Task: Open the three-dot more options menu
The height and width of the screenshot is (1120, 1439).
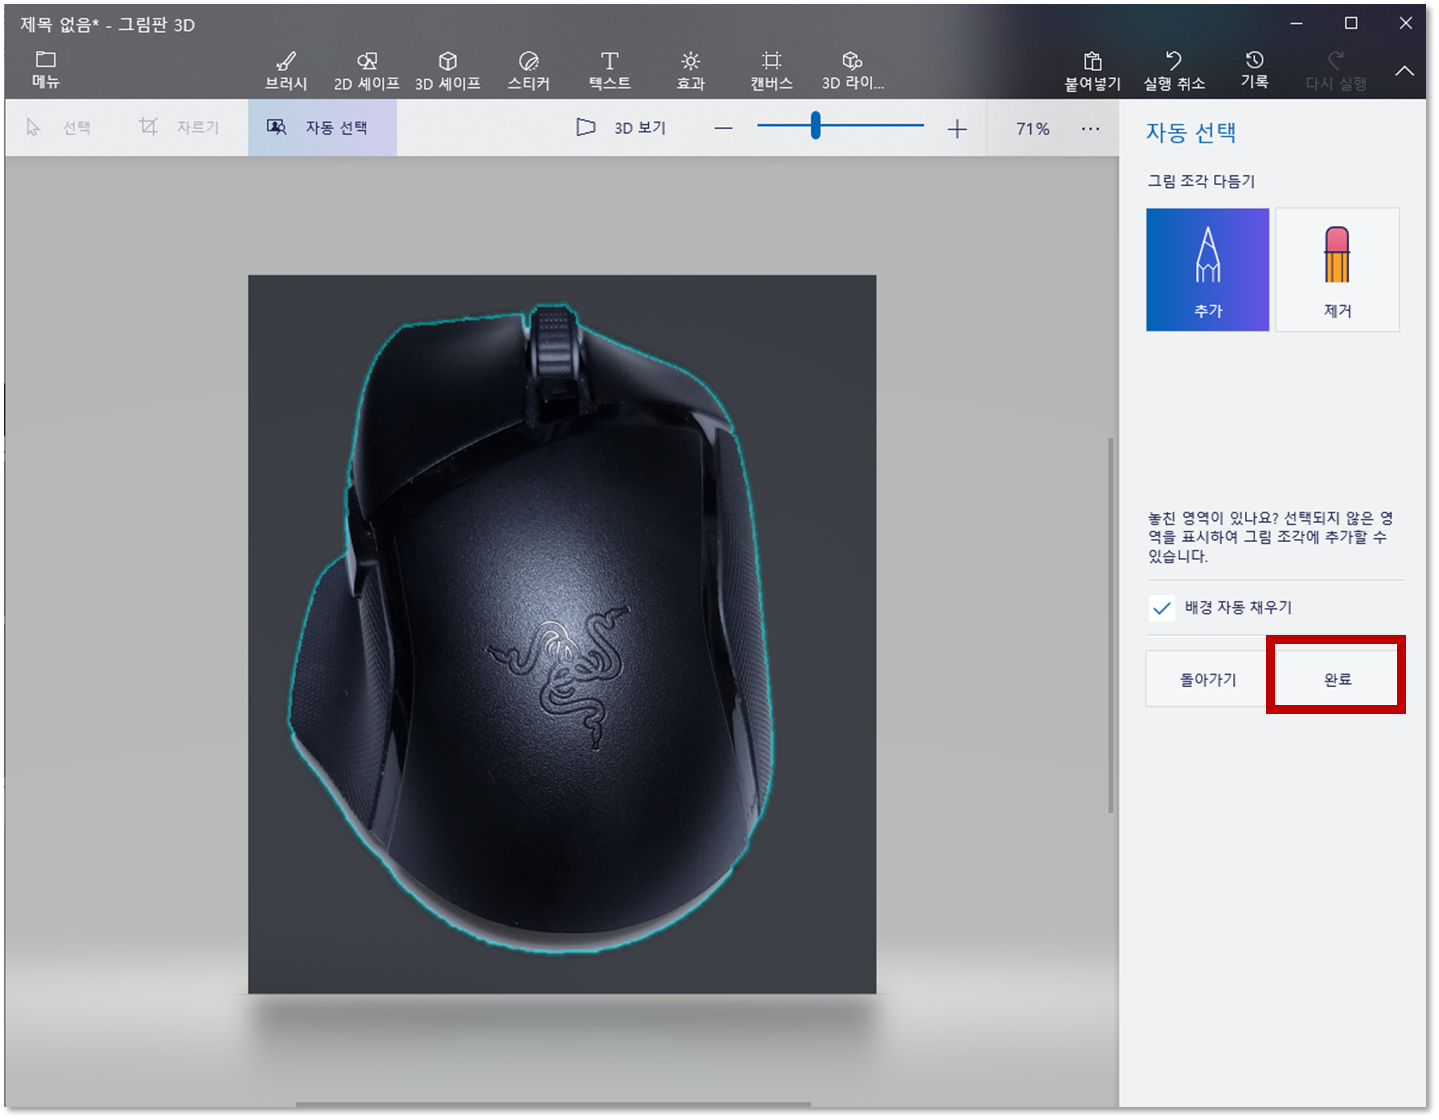Action: (1091, 129)
